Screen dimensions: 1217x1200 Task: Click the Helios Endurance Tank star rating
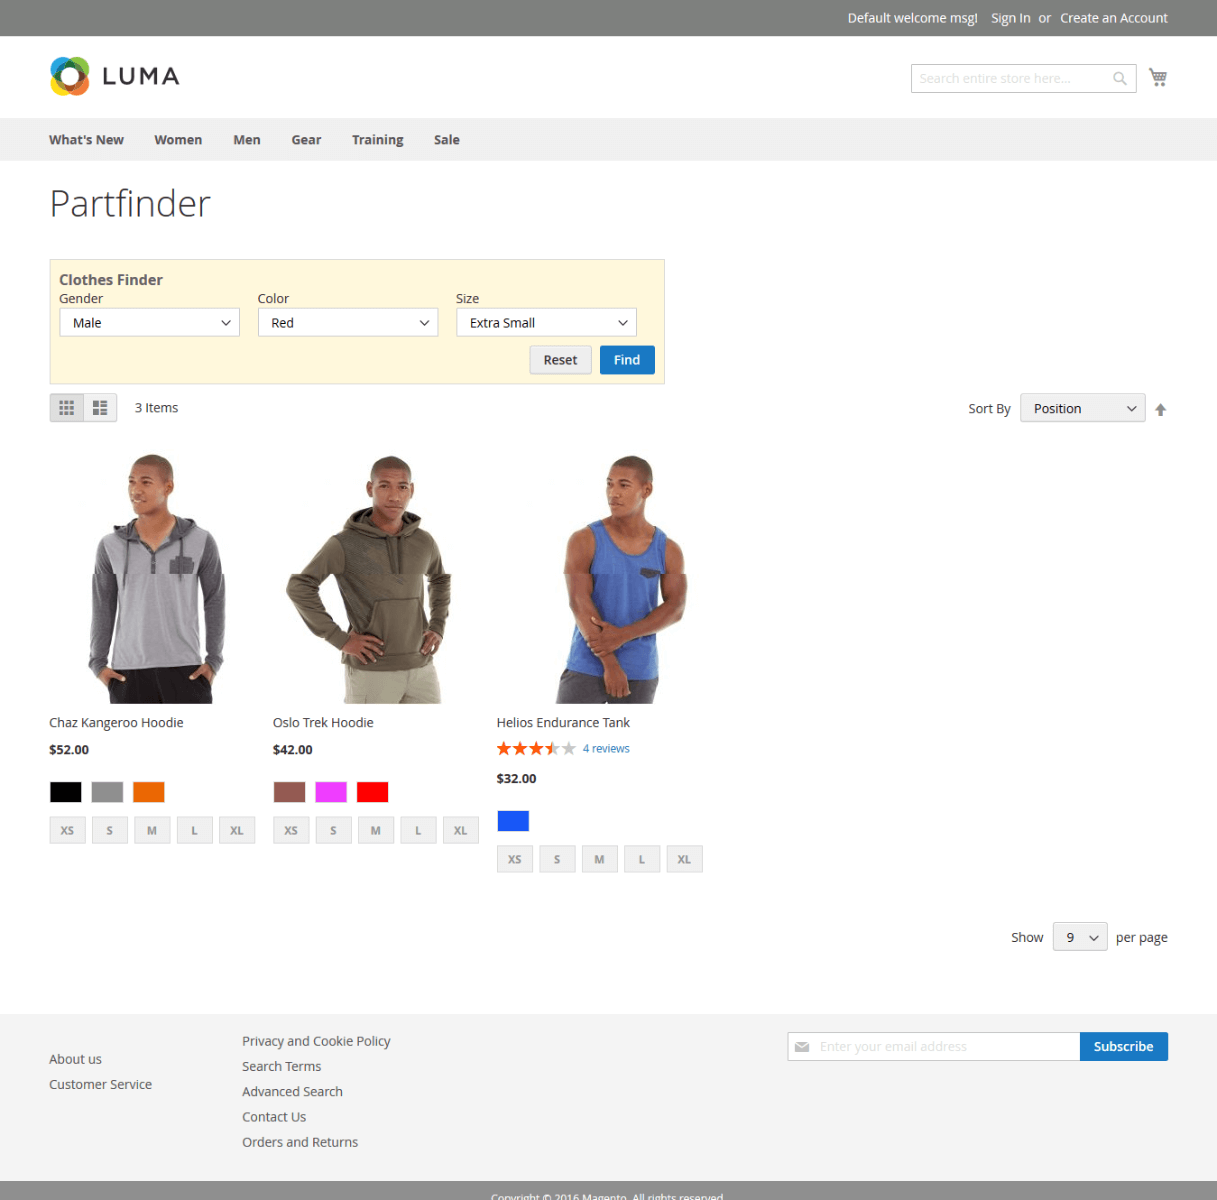[536, 749]
